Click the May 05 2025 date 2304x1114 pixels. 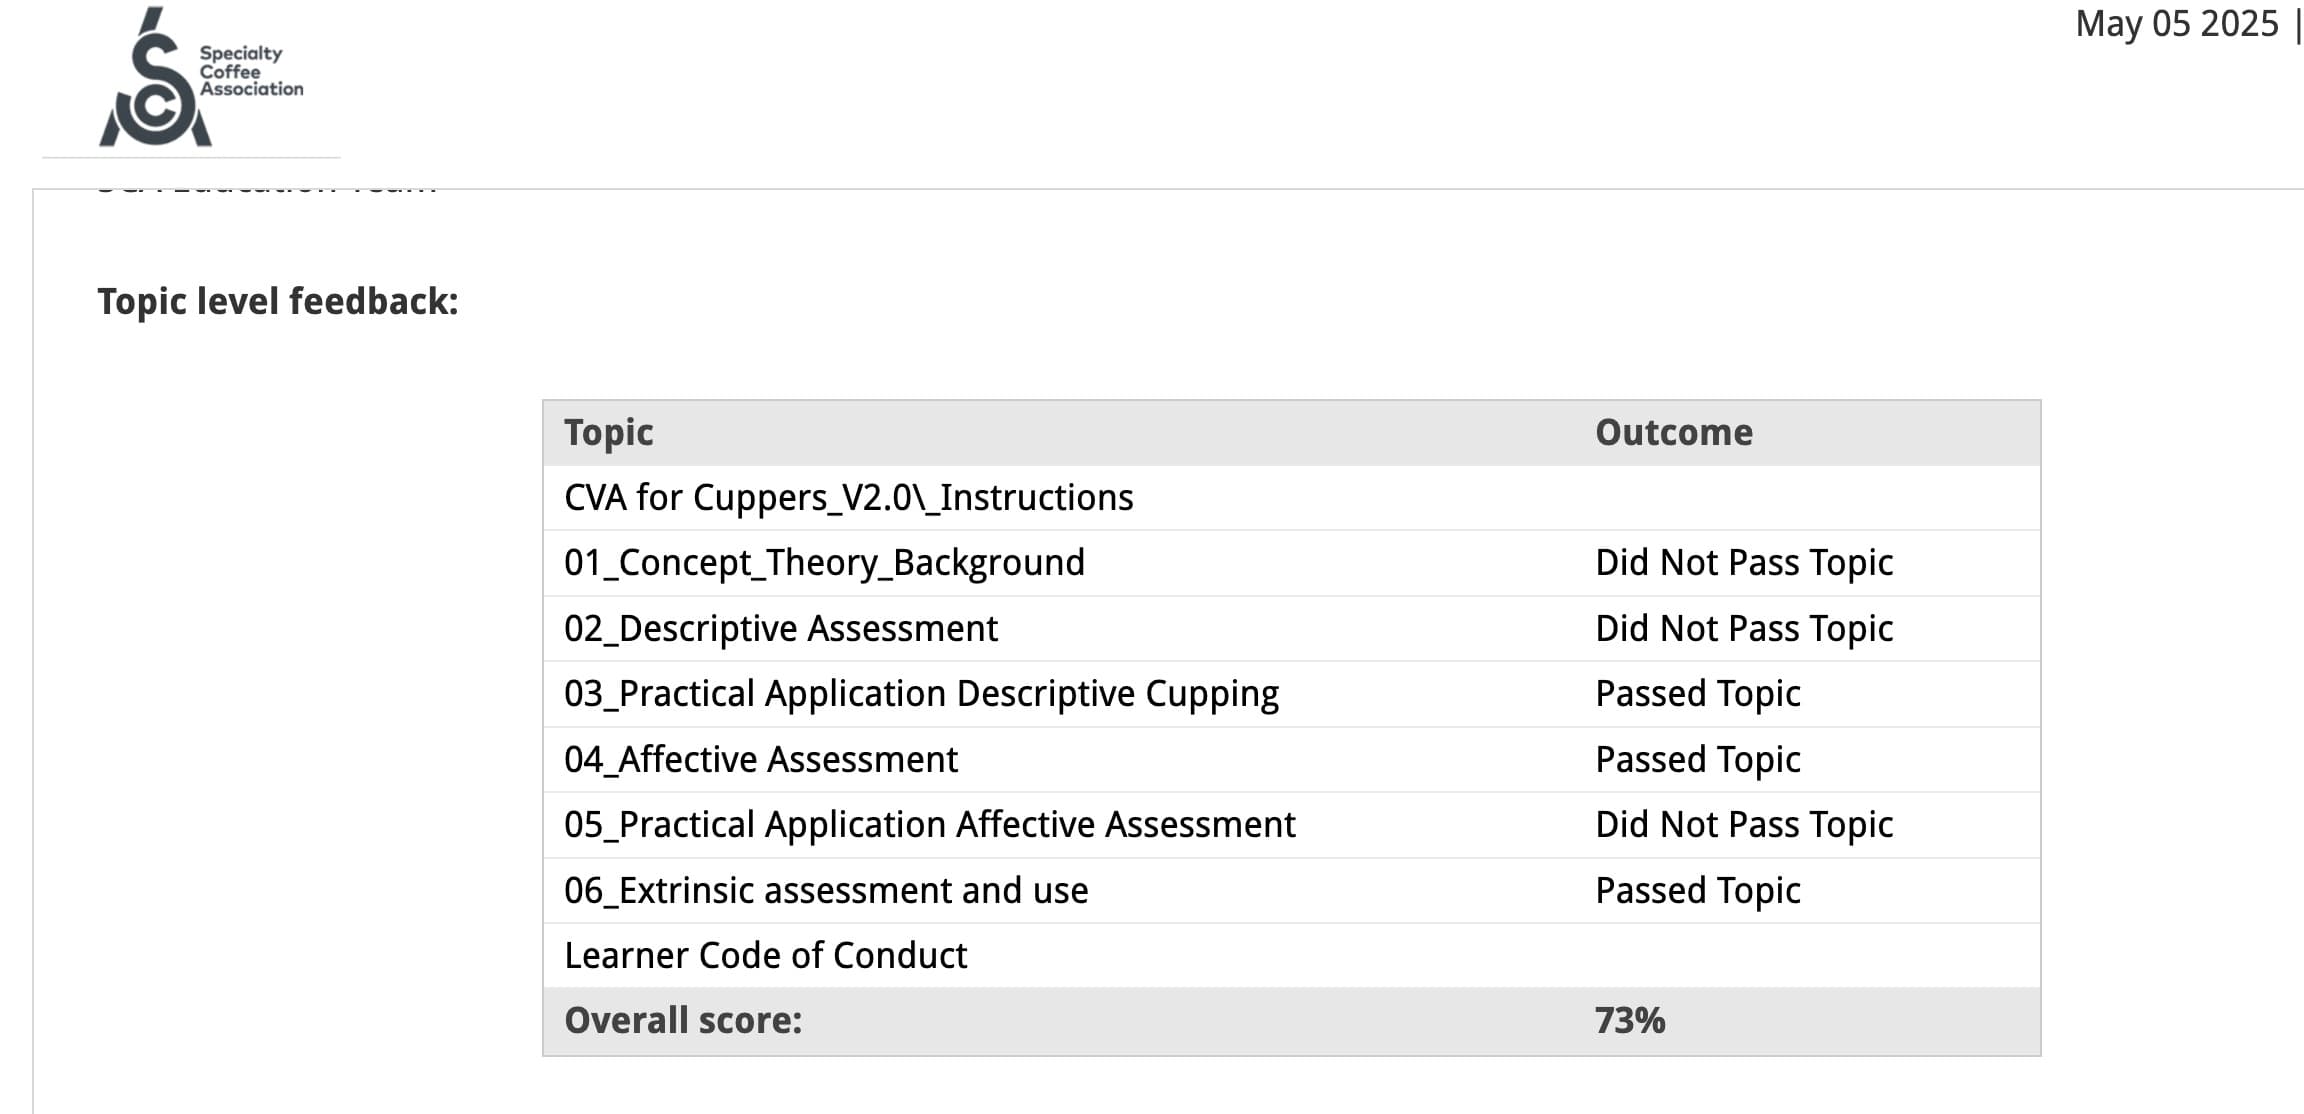pyautogui.click(x=2176, y=23)
